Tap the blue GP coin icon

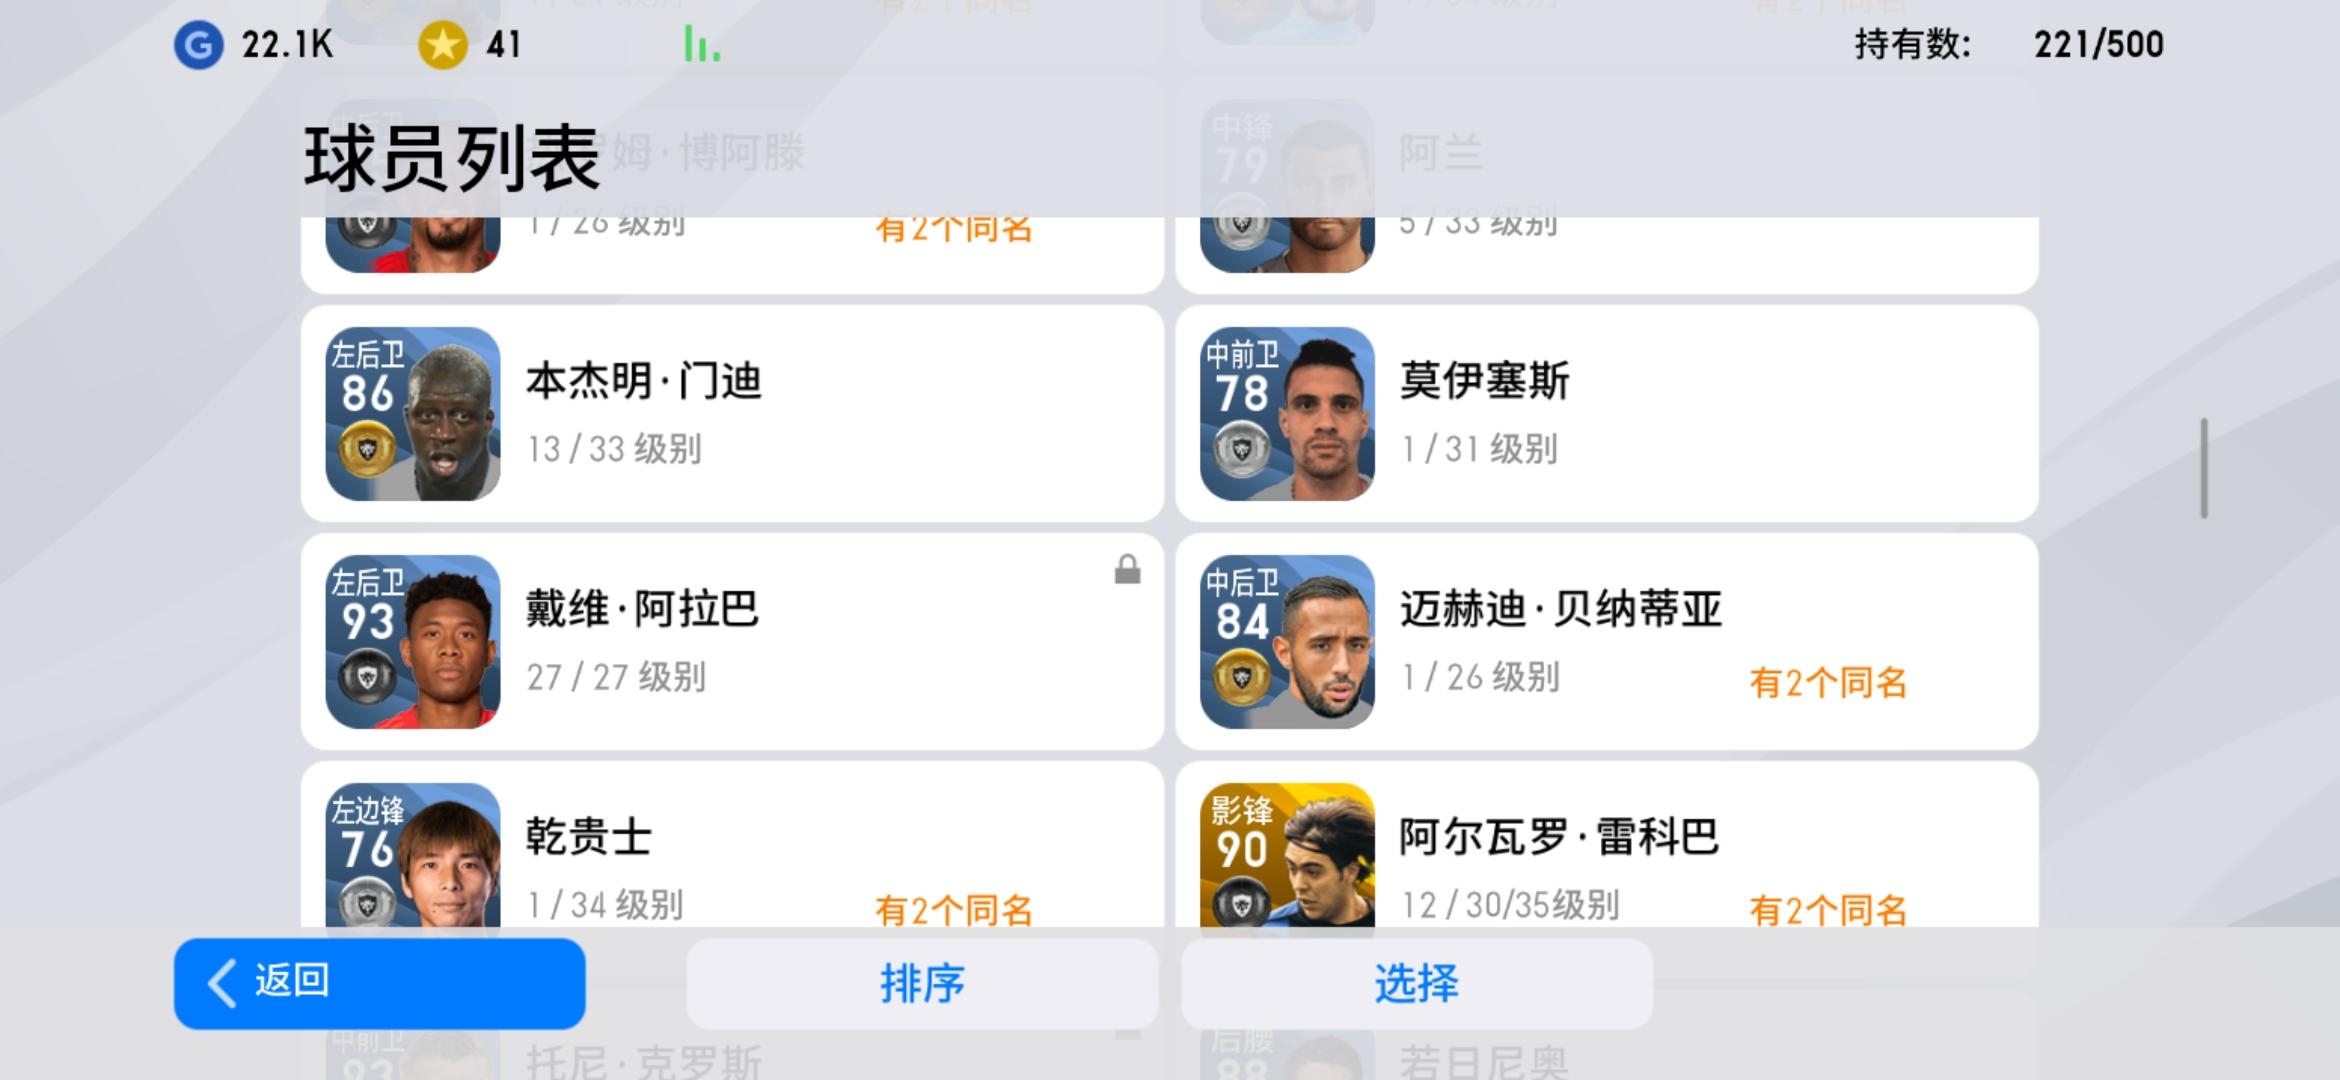pyautogui.click(x=198, y=45)
